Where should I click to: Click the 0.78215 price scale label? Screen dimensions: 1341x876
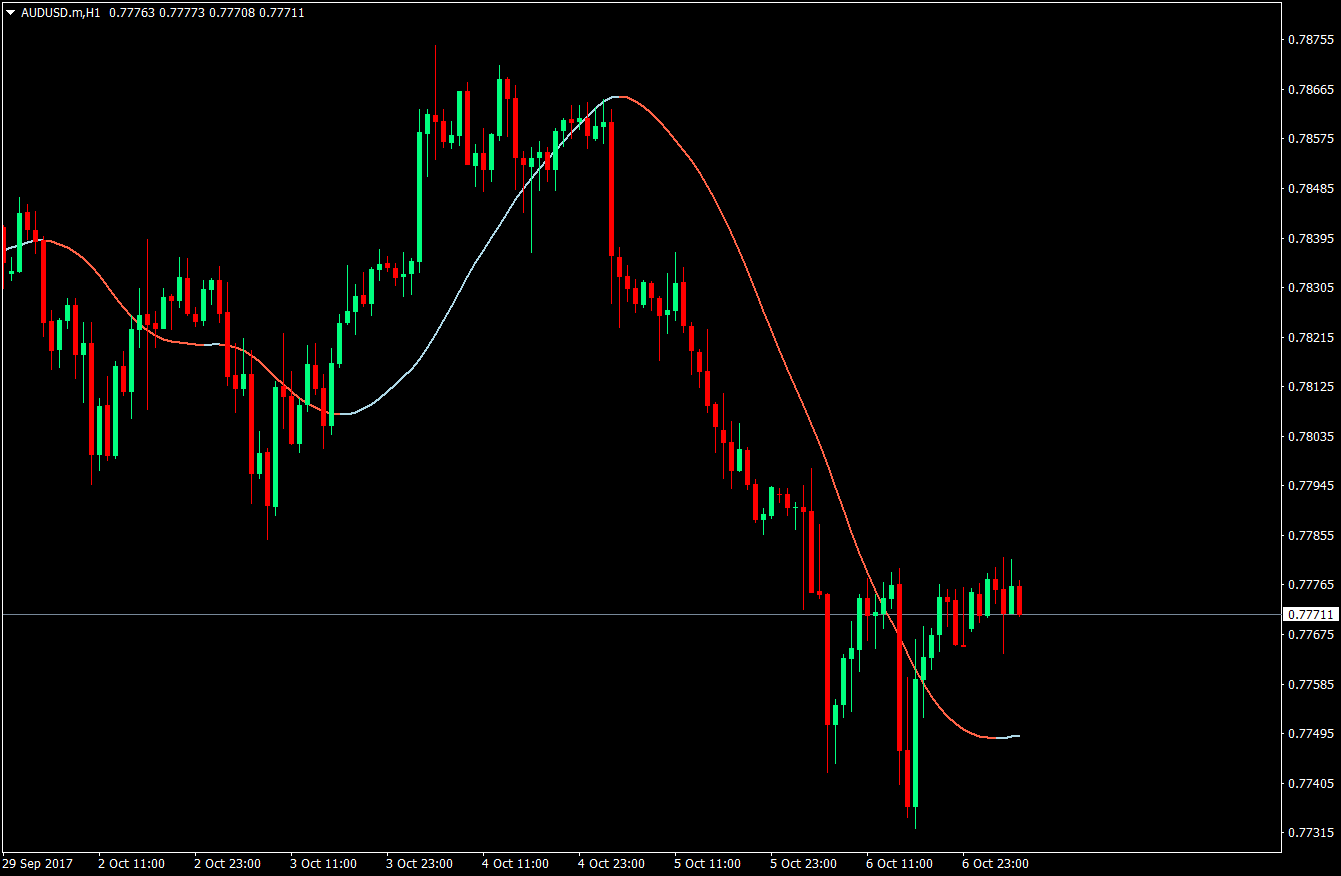coord(1310,339)
